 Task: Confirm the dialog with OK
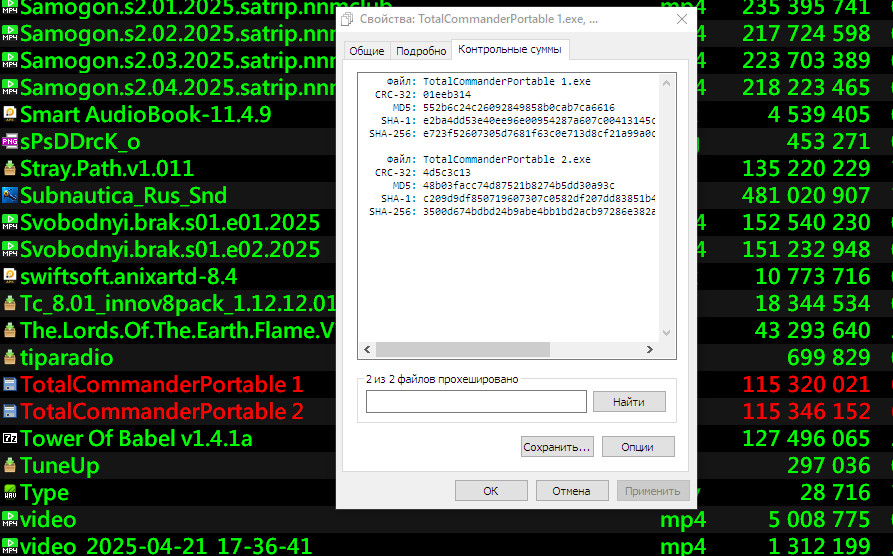(491, 491)
